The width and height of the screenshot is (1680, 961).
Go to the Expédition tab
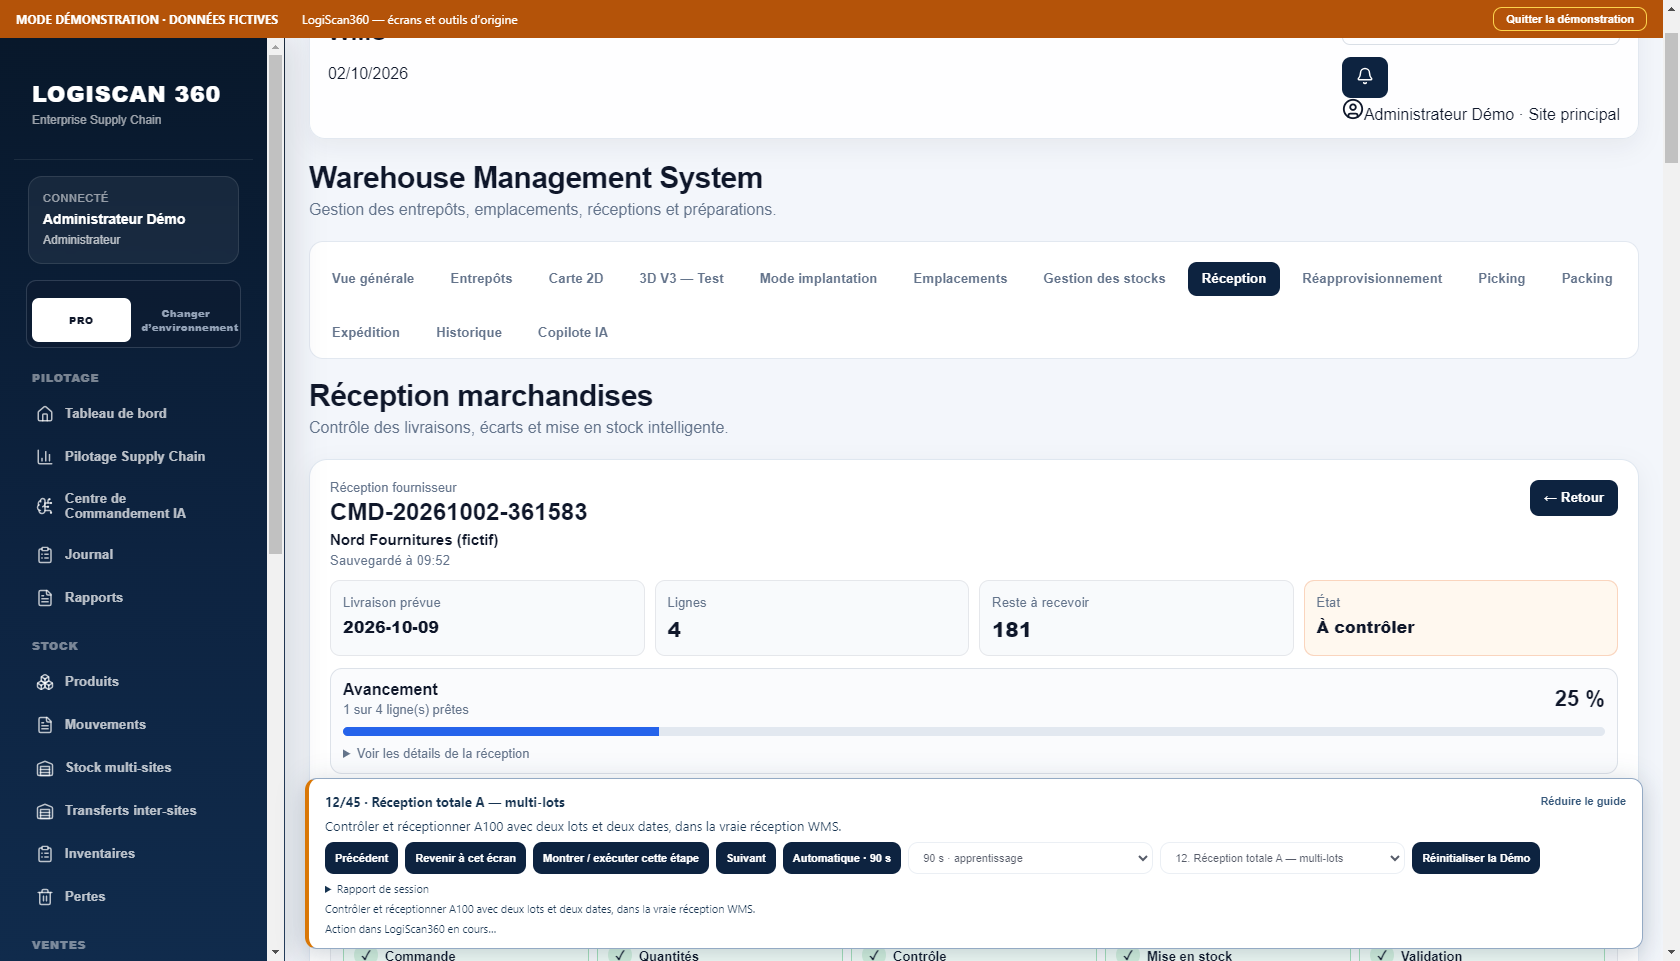(366, 333)
